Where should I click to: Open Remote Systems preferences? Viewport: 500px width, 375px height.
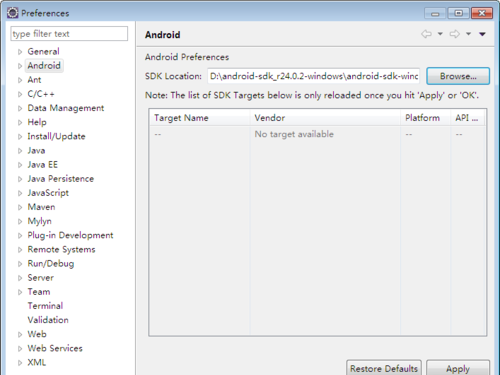(61, 249)
